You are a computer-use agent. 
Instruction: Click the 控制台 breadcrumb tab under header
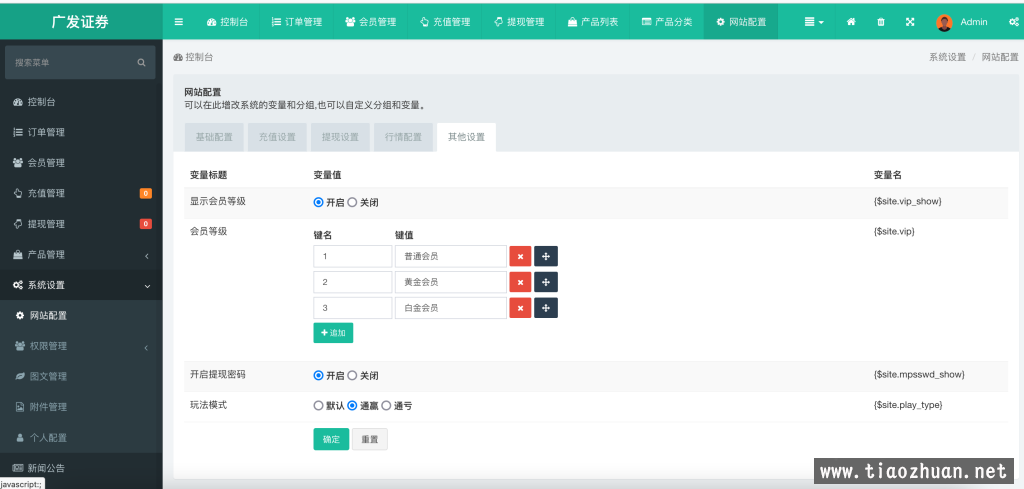coord(193,57)
